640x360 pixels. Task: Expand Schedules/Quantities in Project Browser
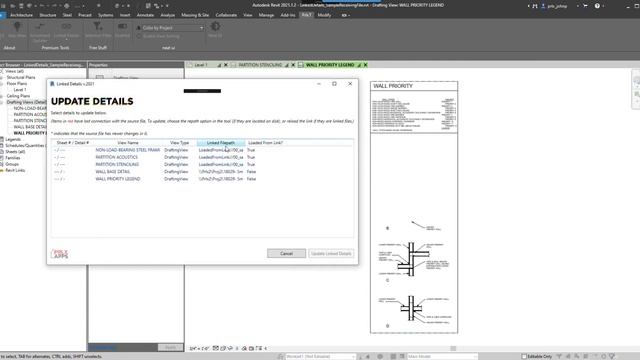pos(2,145)
